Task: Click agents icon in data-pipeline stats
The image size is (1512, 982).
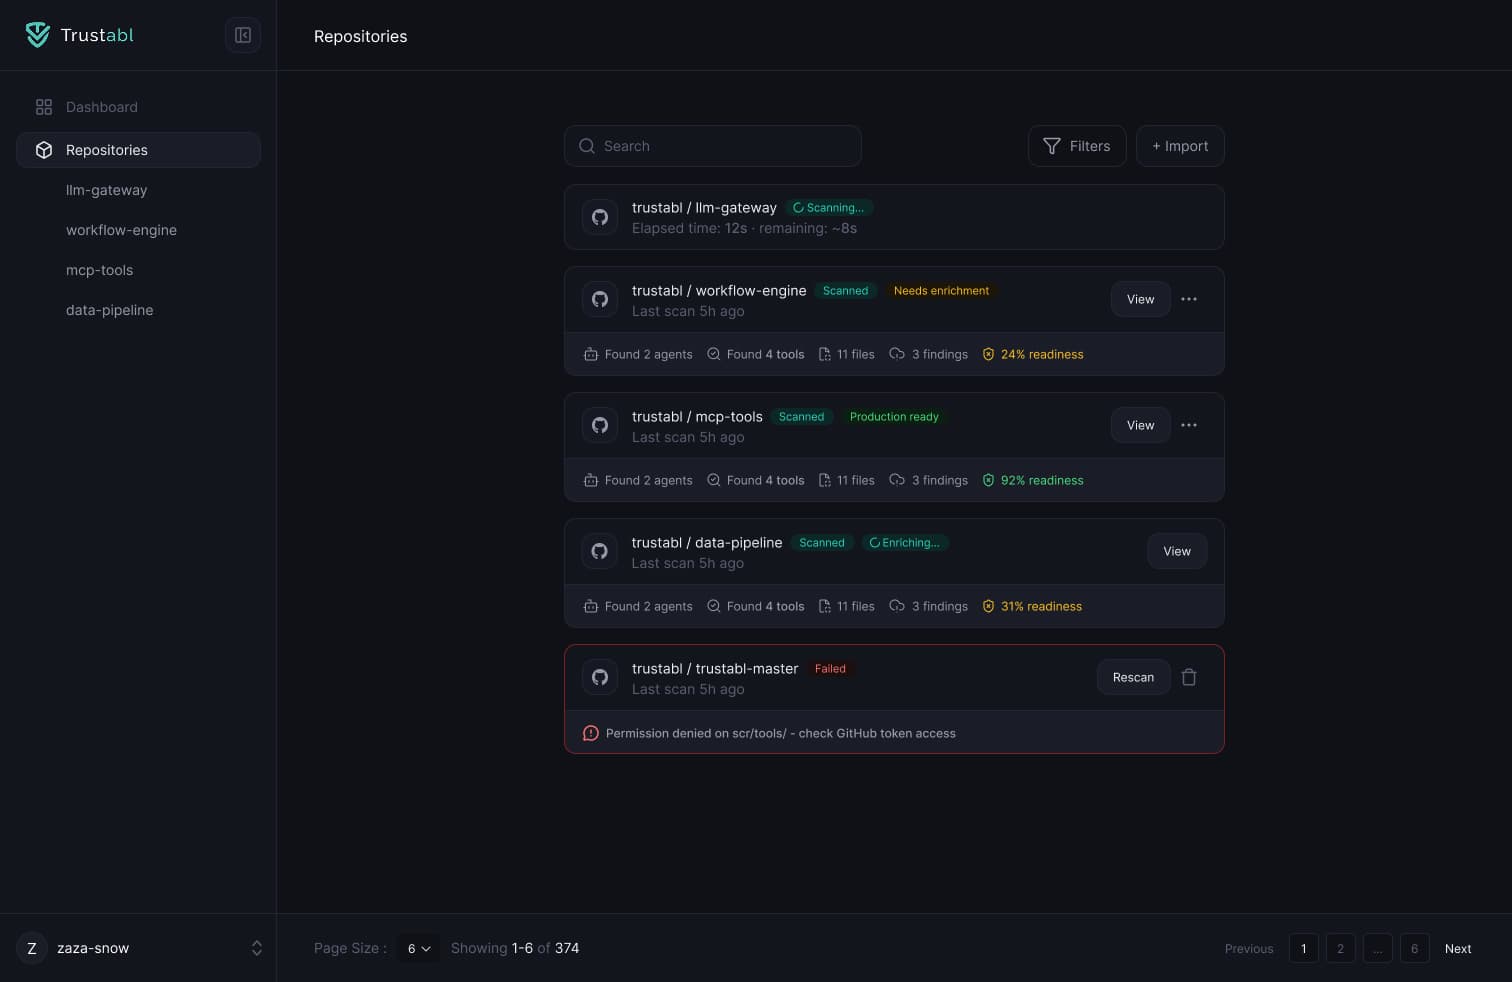Action: 591,606
